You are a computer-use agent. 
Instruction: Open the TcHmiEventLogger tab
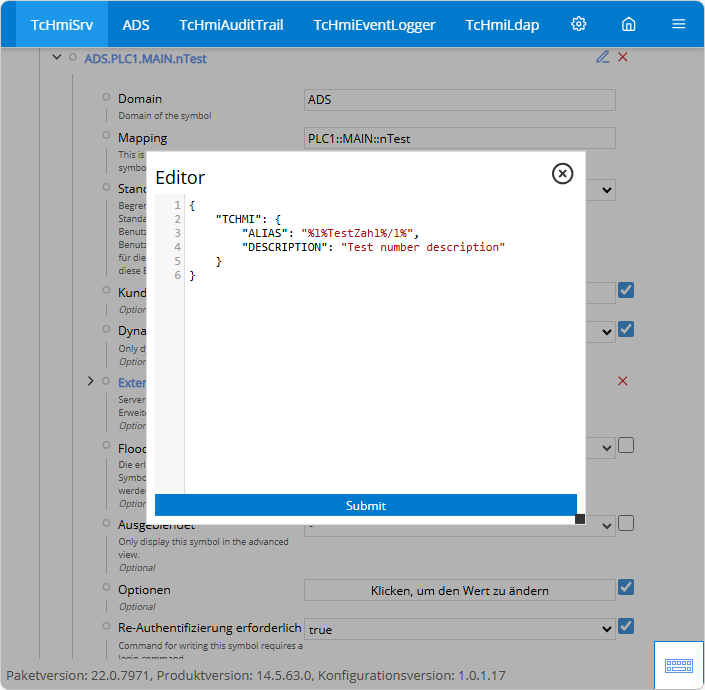(374, 25)
